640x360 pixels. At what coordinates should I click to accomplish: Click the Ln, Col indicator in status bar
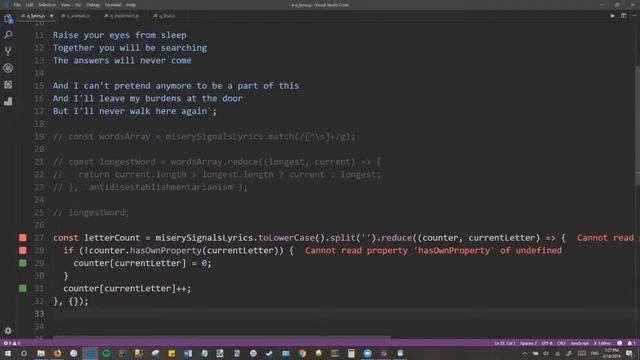(x=504, y=343)
